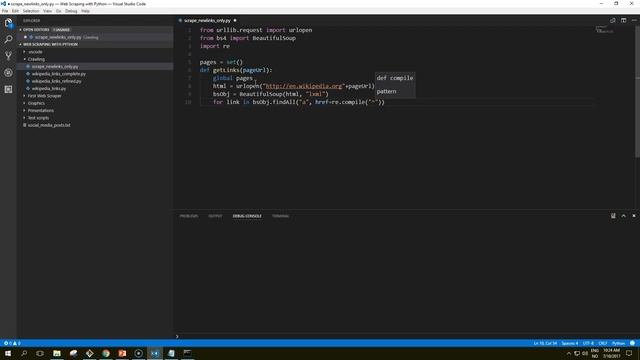This screenshot has width=640, height=360.
Task: Select the Debug Console panel tab
Action: 247,216
